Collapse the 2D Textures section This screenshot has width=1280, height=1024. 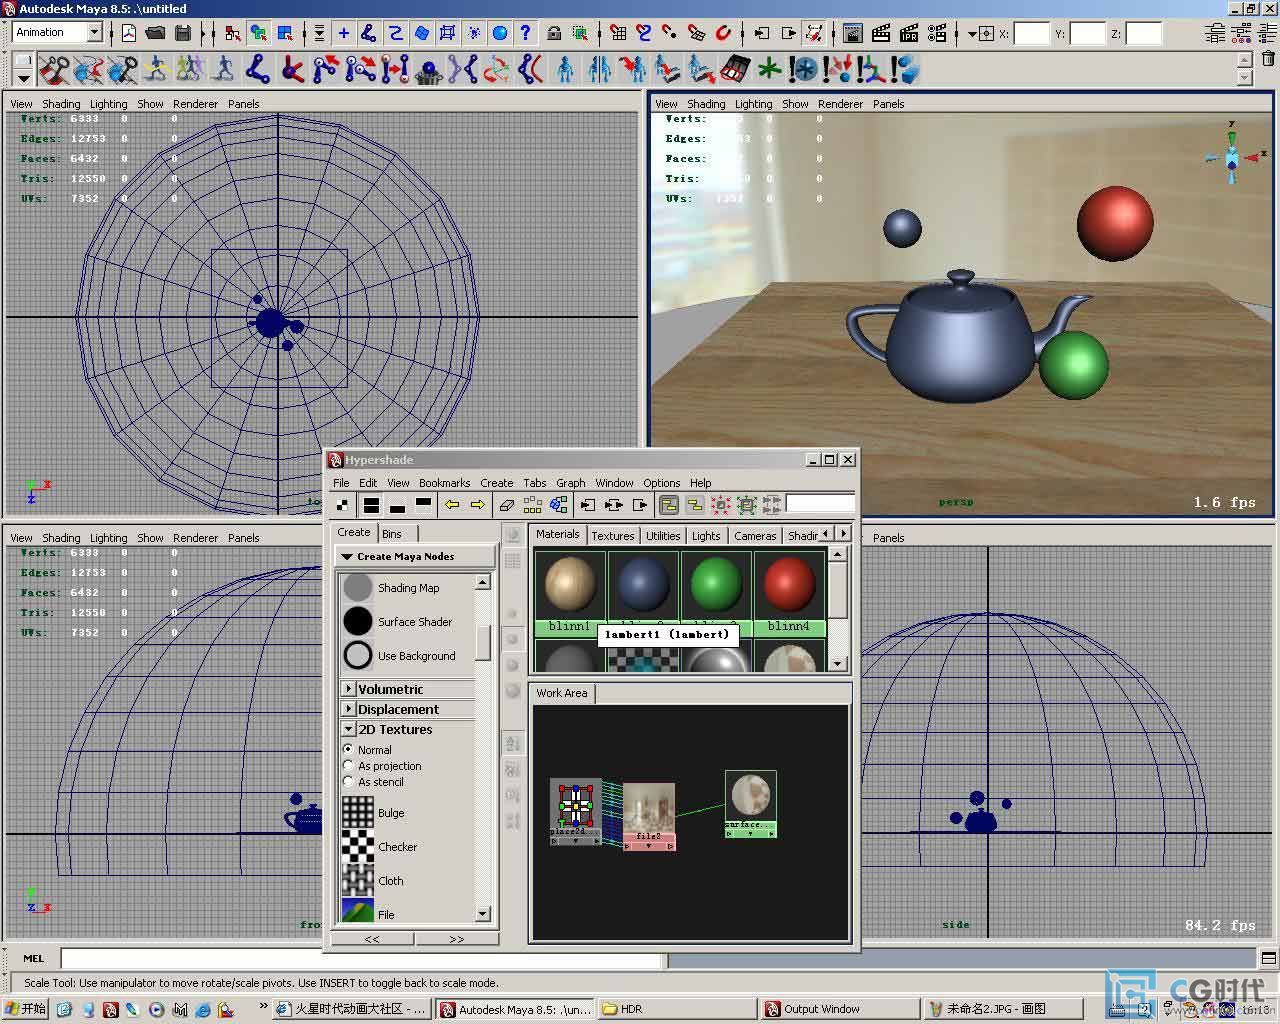click(348, 729)
